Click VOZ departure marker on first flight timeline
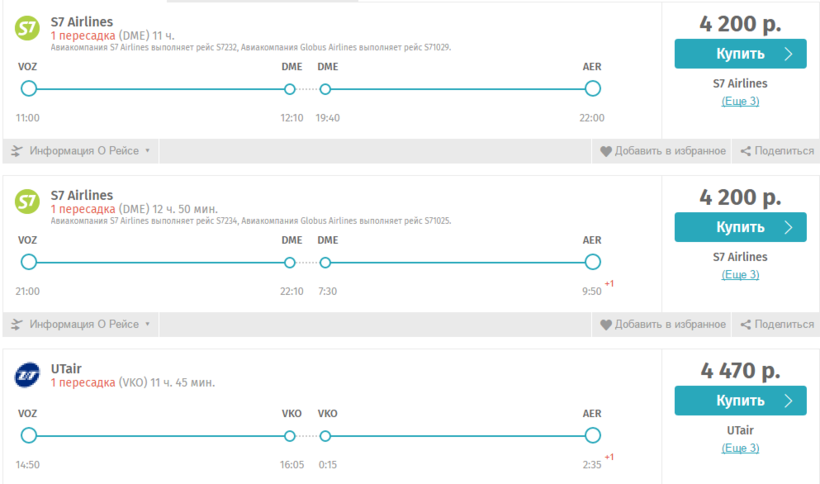The height and width of the screenshot is (484, 820). pos(28,89)
